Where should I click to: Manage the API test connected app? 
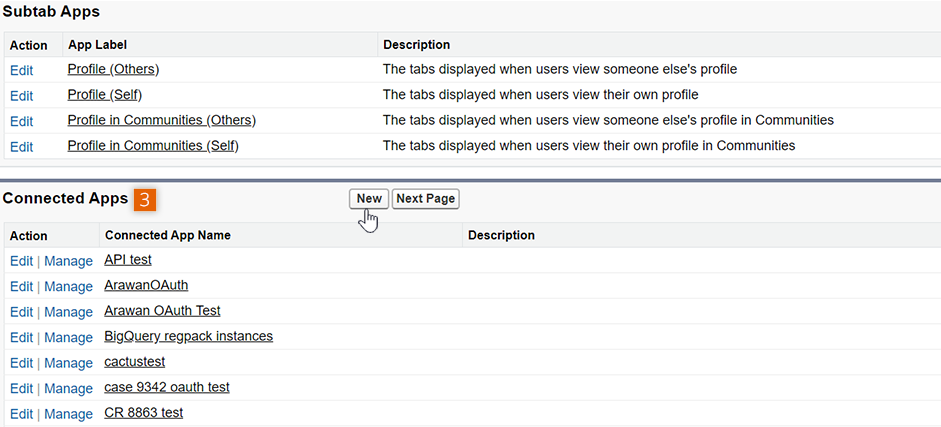[x=68, y=261]
